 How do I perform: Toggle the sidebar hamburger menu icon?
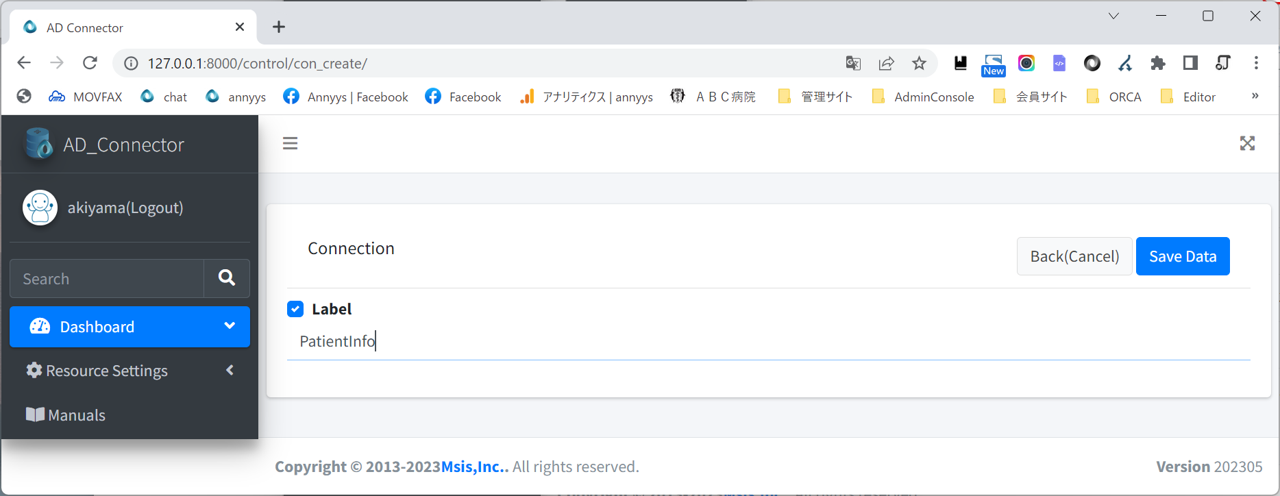(x=290, y=144)
